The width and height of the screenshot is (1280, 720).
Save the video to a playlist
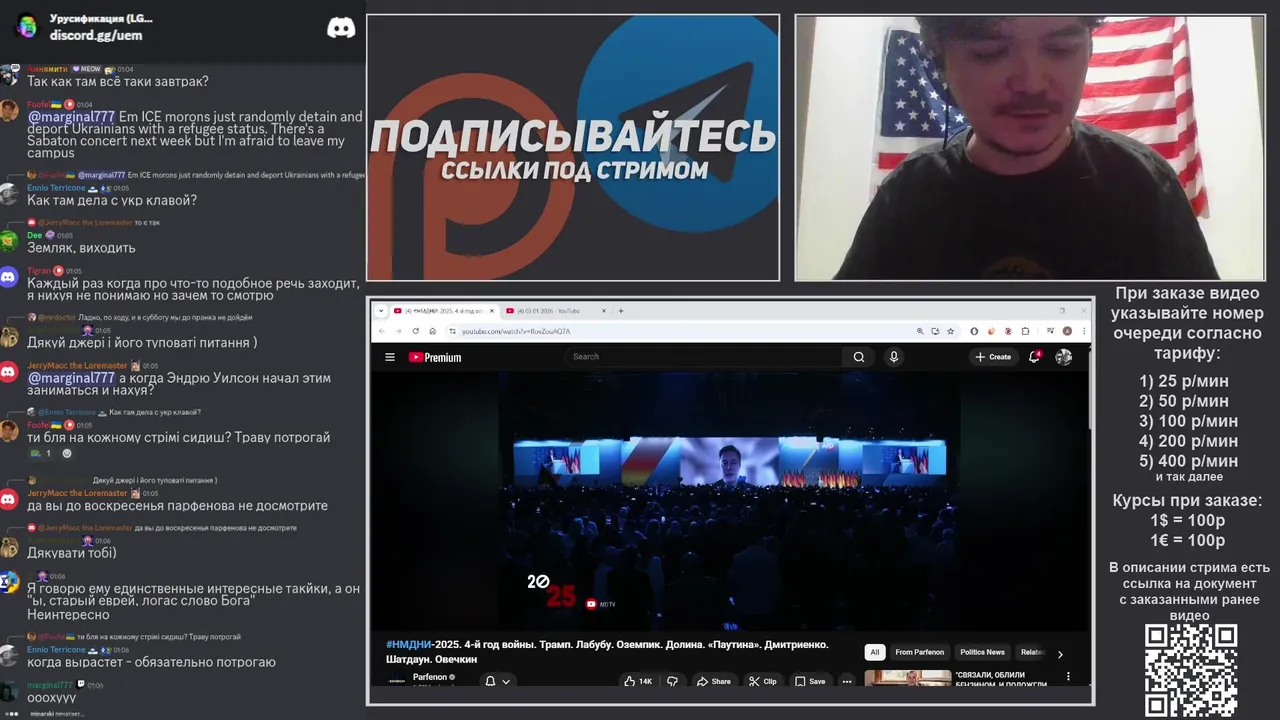tap(810, 681)
